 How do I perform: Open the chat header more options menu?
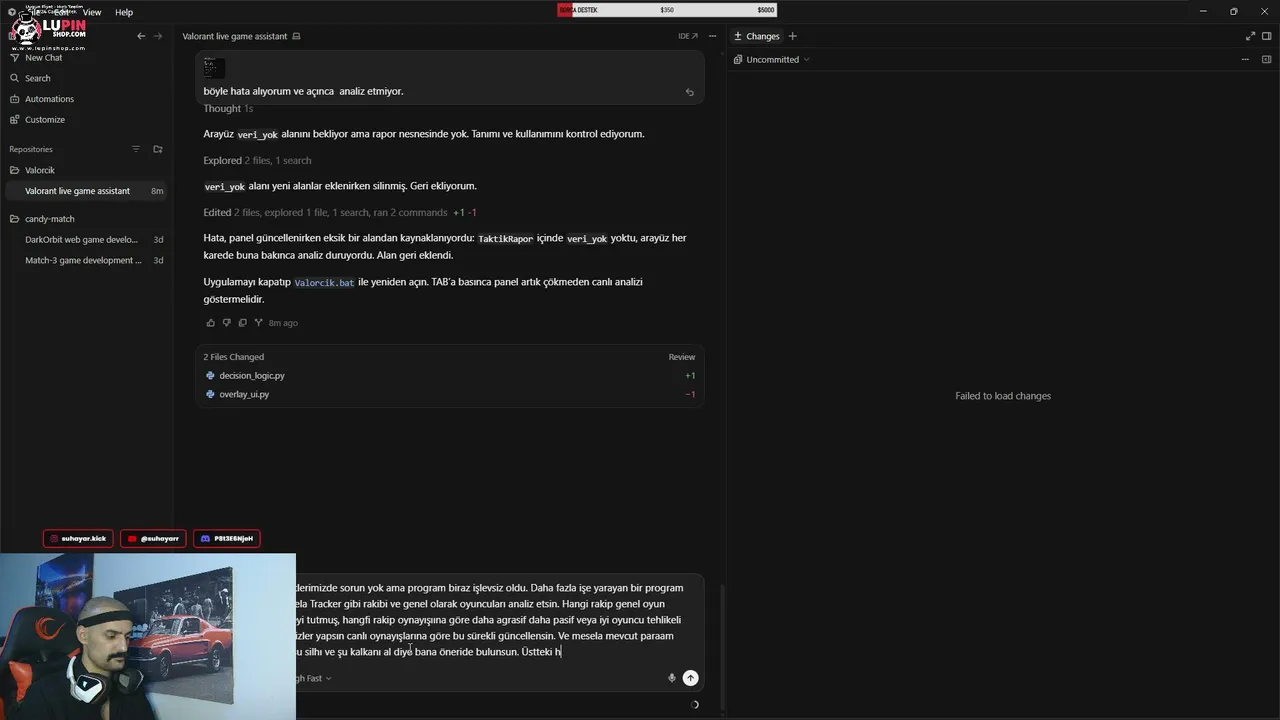(x=712, y=36)
